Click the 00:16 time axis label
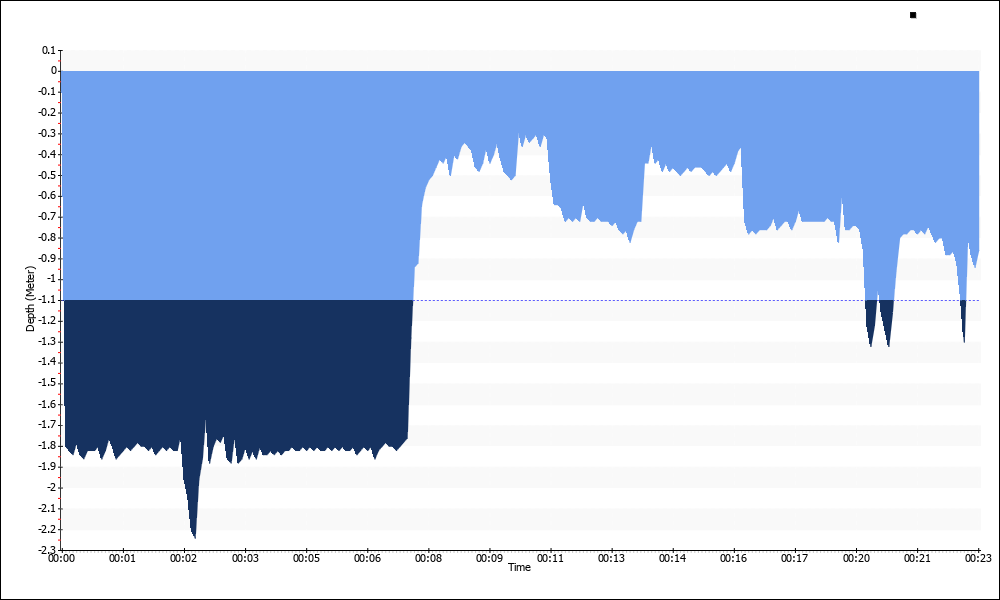This screenshot has width=1000, height=600. [x=734, y=559]
